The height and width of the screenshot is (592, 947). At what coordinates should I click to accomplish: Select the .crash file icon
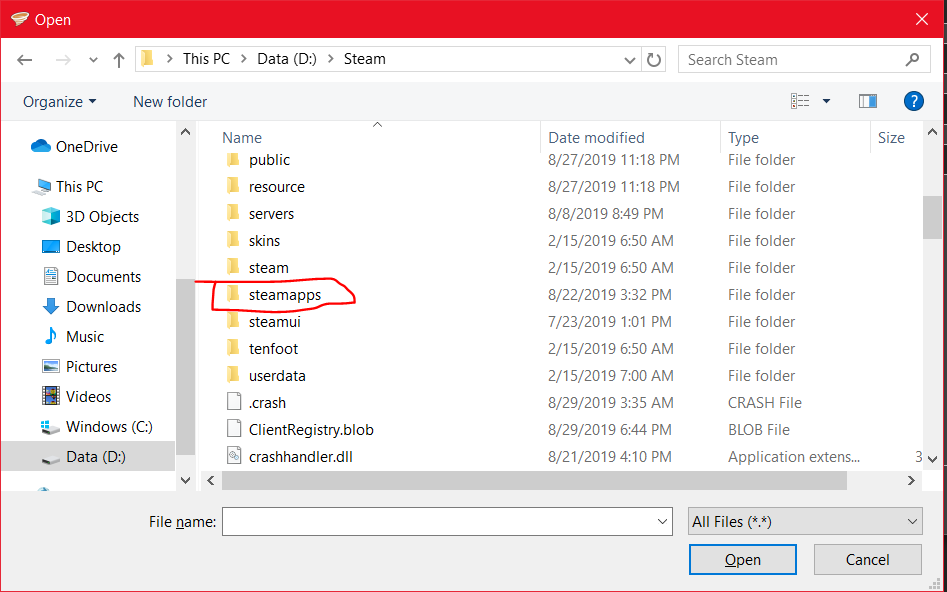tap(234, 402)
